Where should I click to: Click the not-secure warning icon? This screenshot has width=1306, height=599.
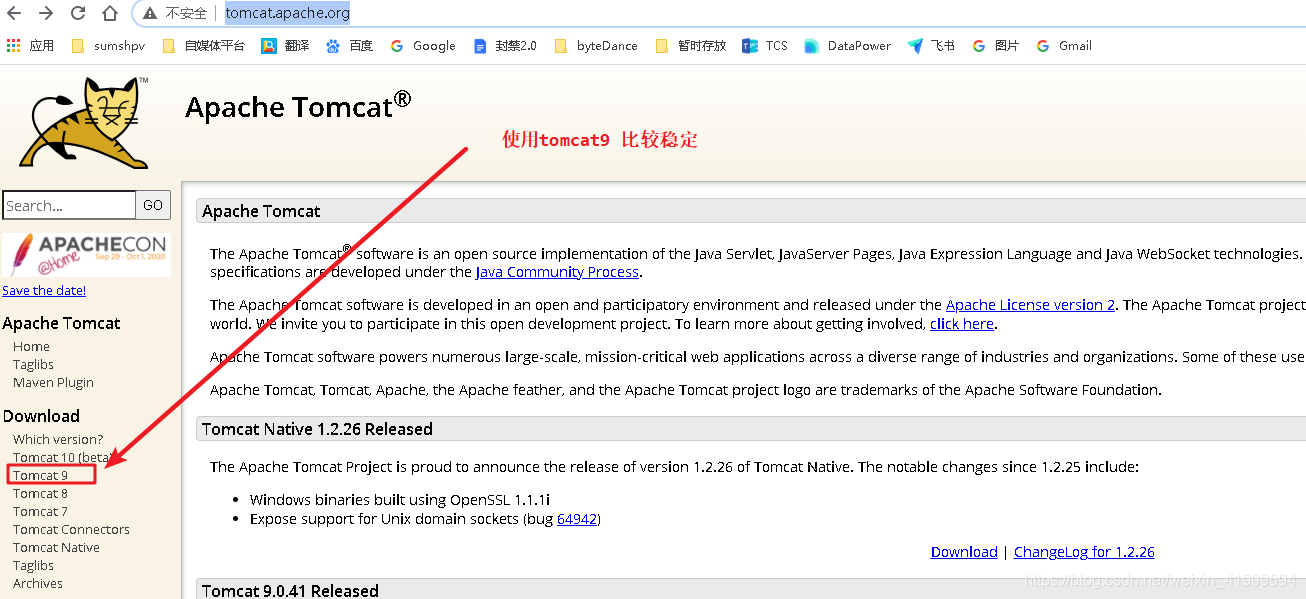coord(150,13)
